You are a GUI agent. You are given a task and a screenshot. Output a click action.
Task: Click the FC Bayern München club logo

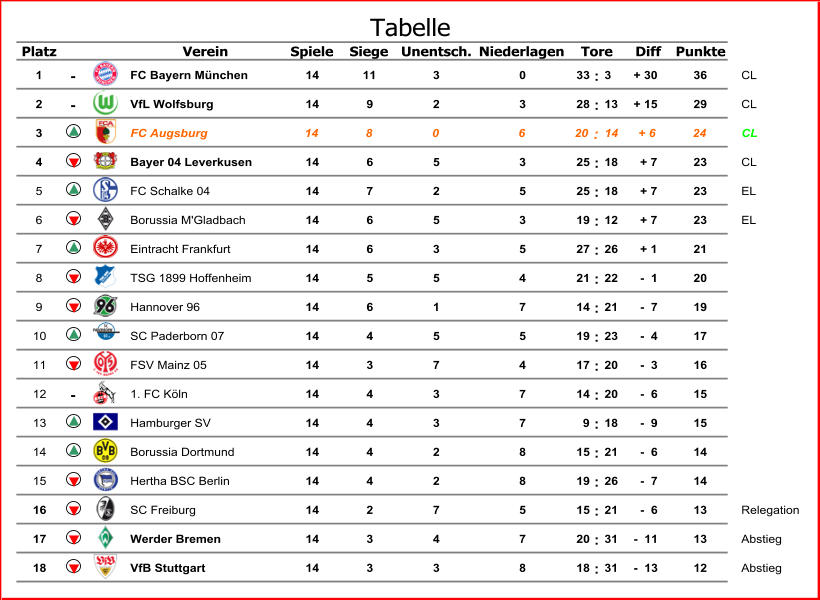coord(105,74)
